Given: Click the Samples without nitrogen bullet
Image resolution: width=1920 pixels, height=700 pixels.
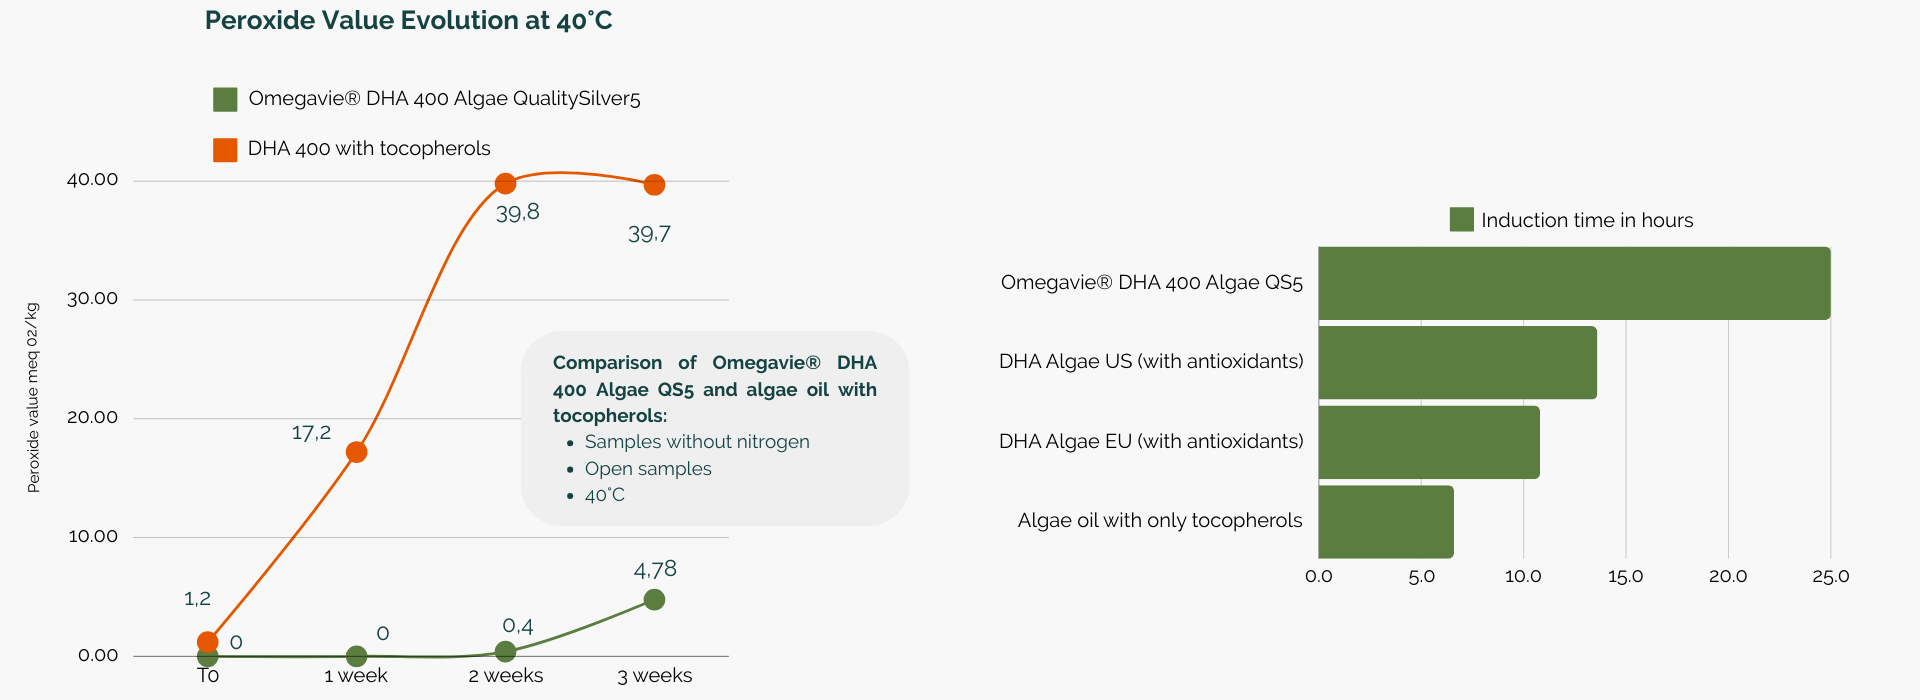Looking at the screenshot, I should coord(697,442).
